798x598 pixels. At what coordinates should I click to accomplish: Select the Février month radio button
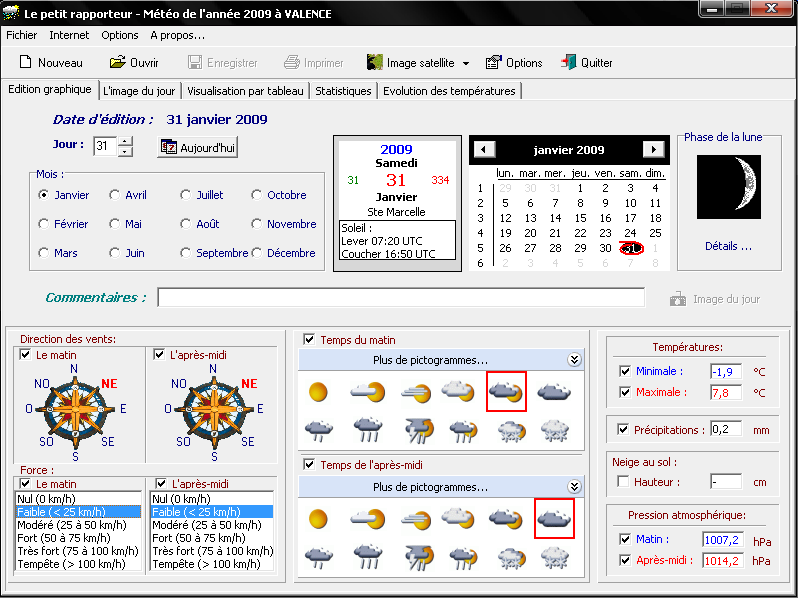point(44,224)
